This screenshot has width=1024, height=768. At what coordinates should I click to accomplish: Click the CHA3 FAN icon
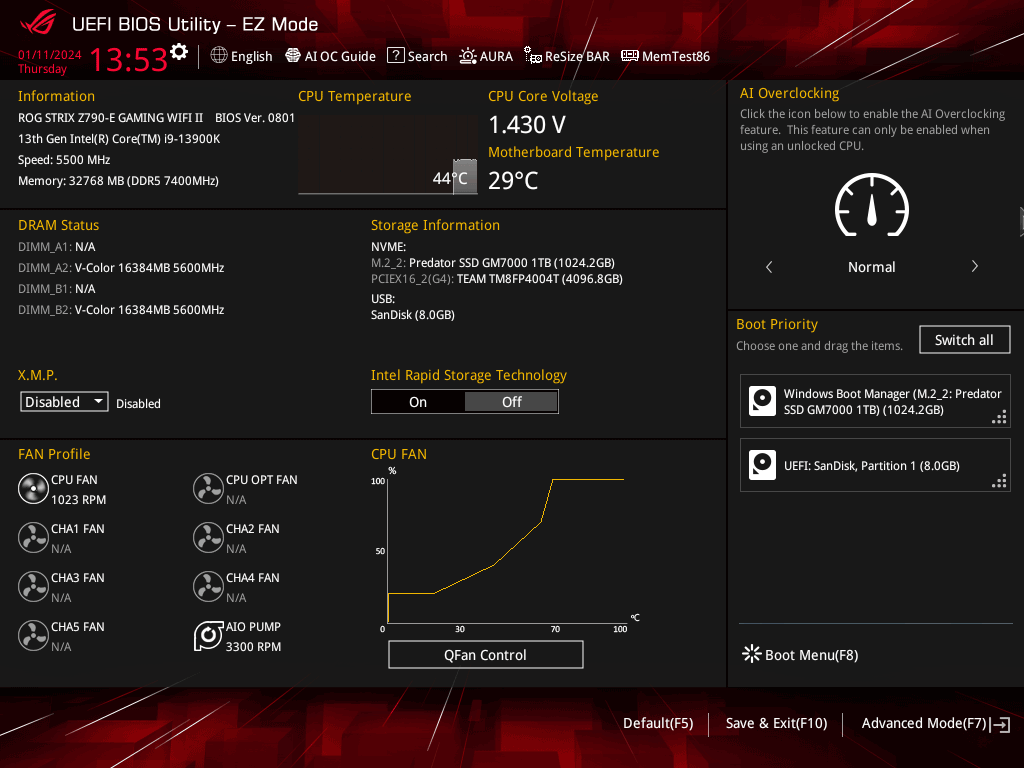33,586
